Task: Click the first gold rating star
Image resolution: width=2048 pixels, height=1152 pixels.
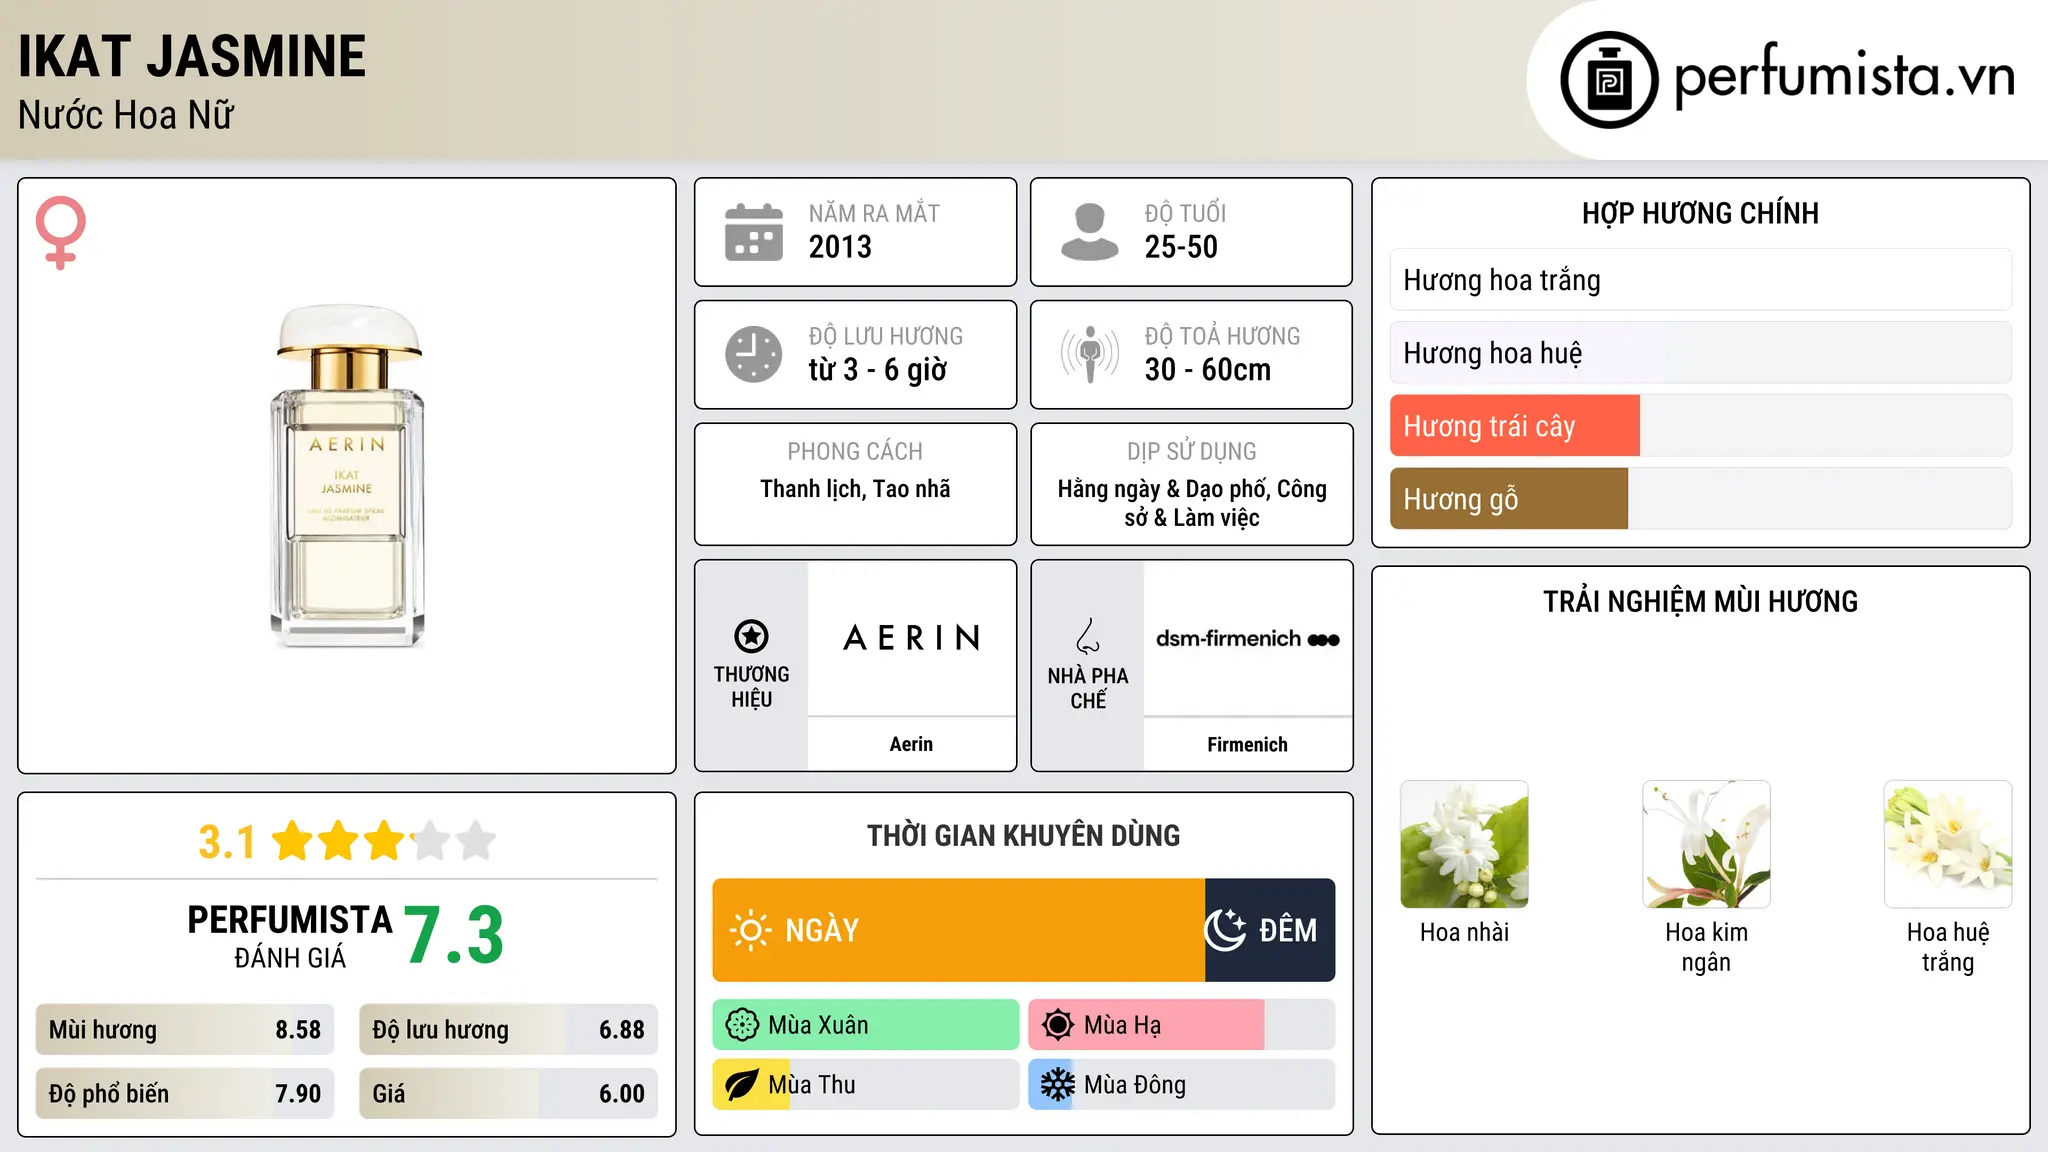Action: point(293,841)
